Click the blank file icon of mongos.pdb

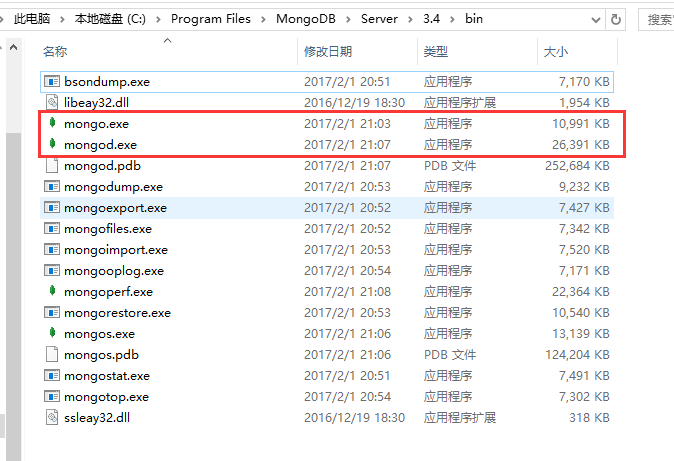tap(52, 354)
